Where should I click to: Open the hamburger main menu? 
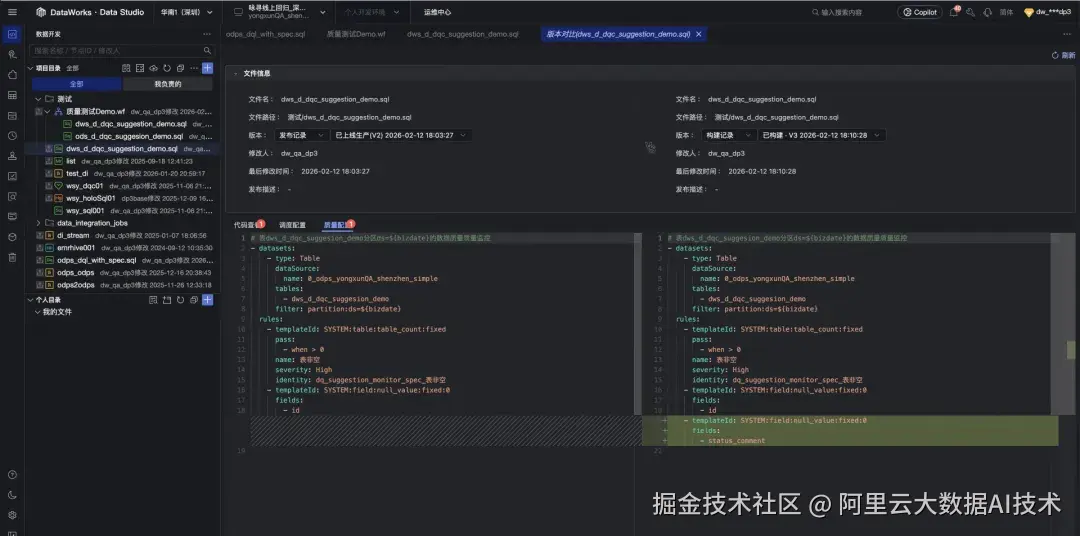click(12, 12)
